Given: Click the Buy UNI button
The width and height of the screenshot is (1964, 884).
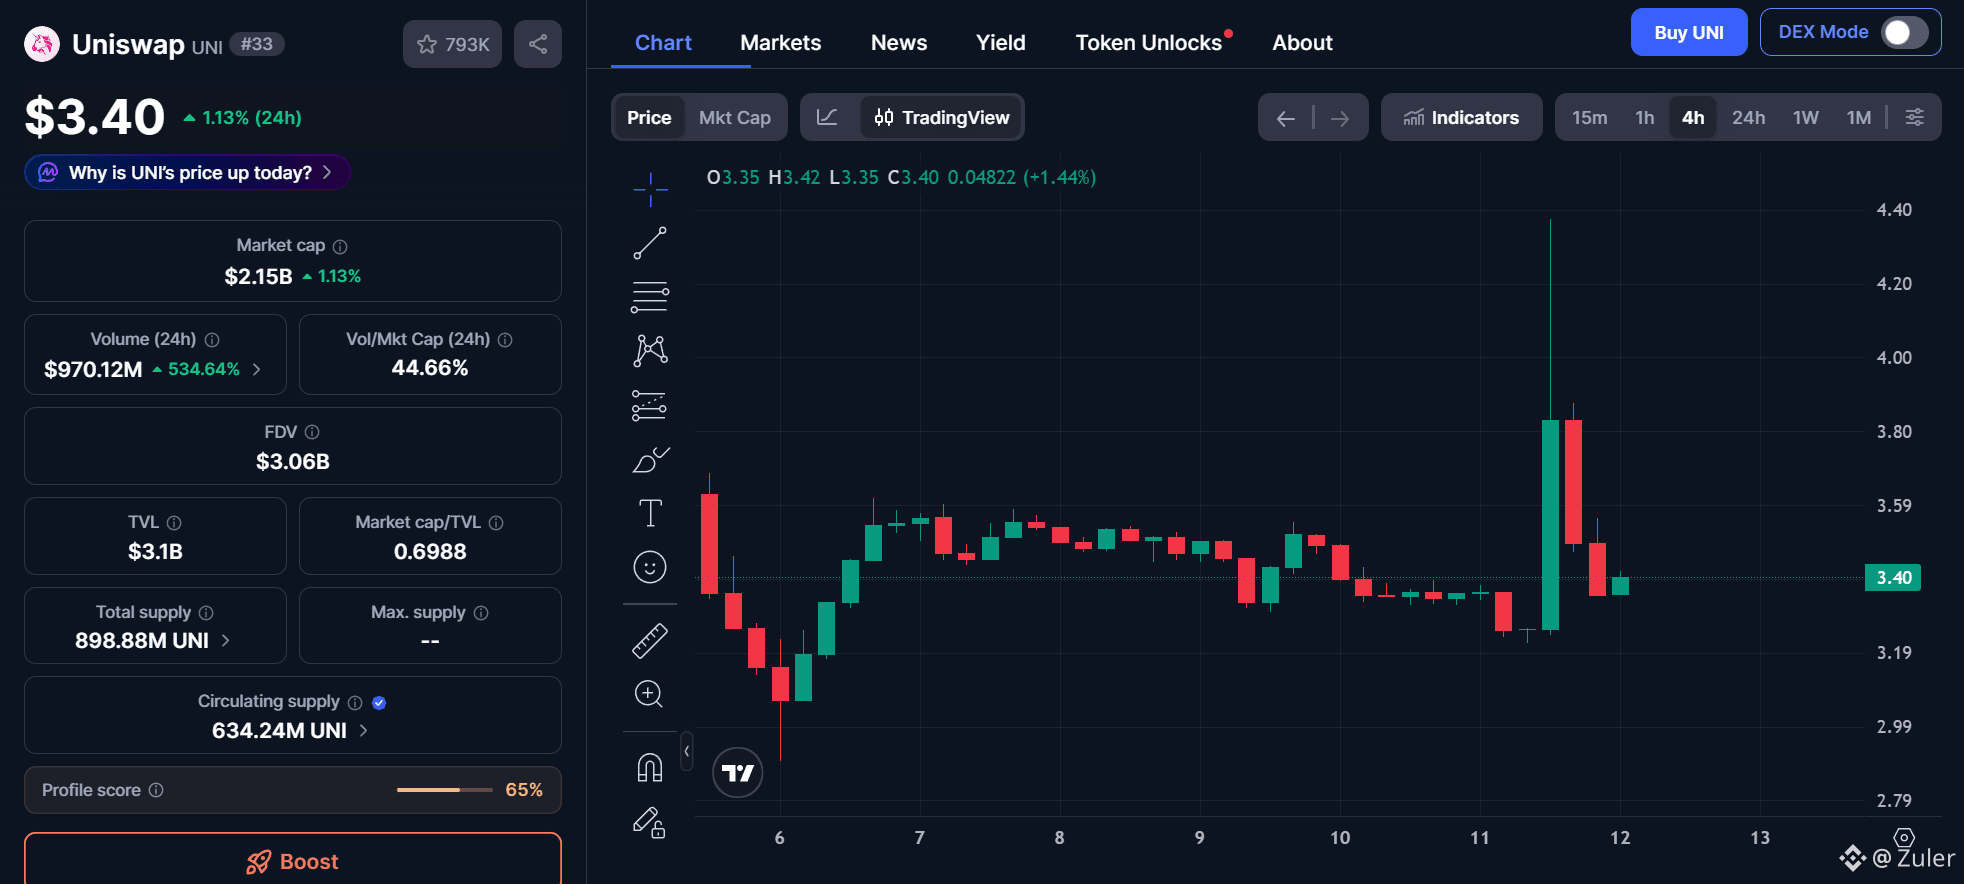Looking at the screenshot, I should (x=1689, y=32).
